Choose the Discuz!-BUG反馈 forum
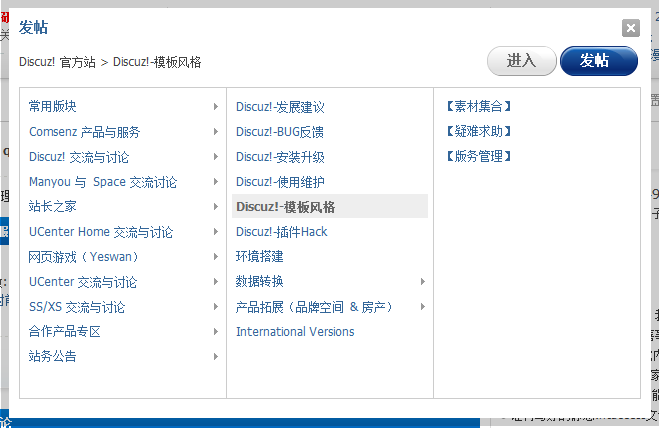 coord(280,132)
